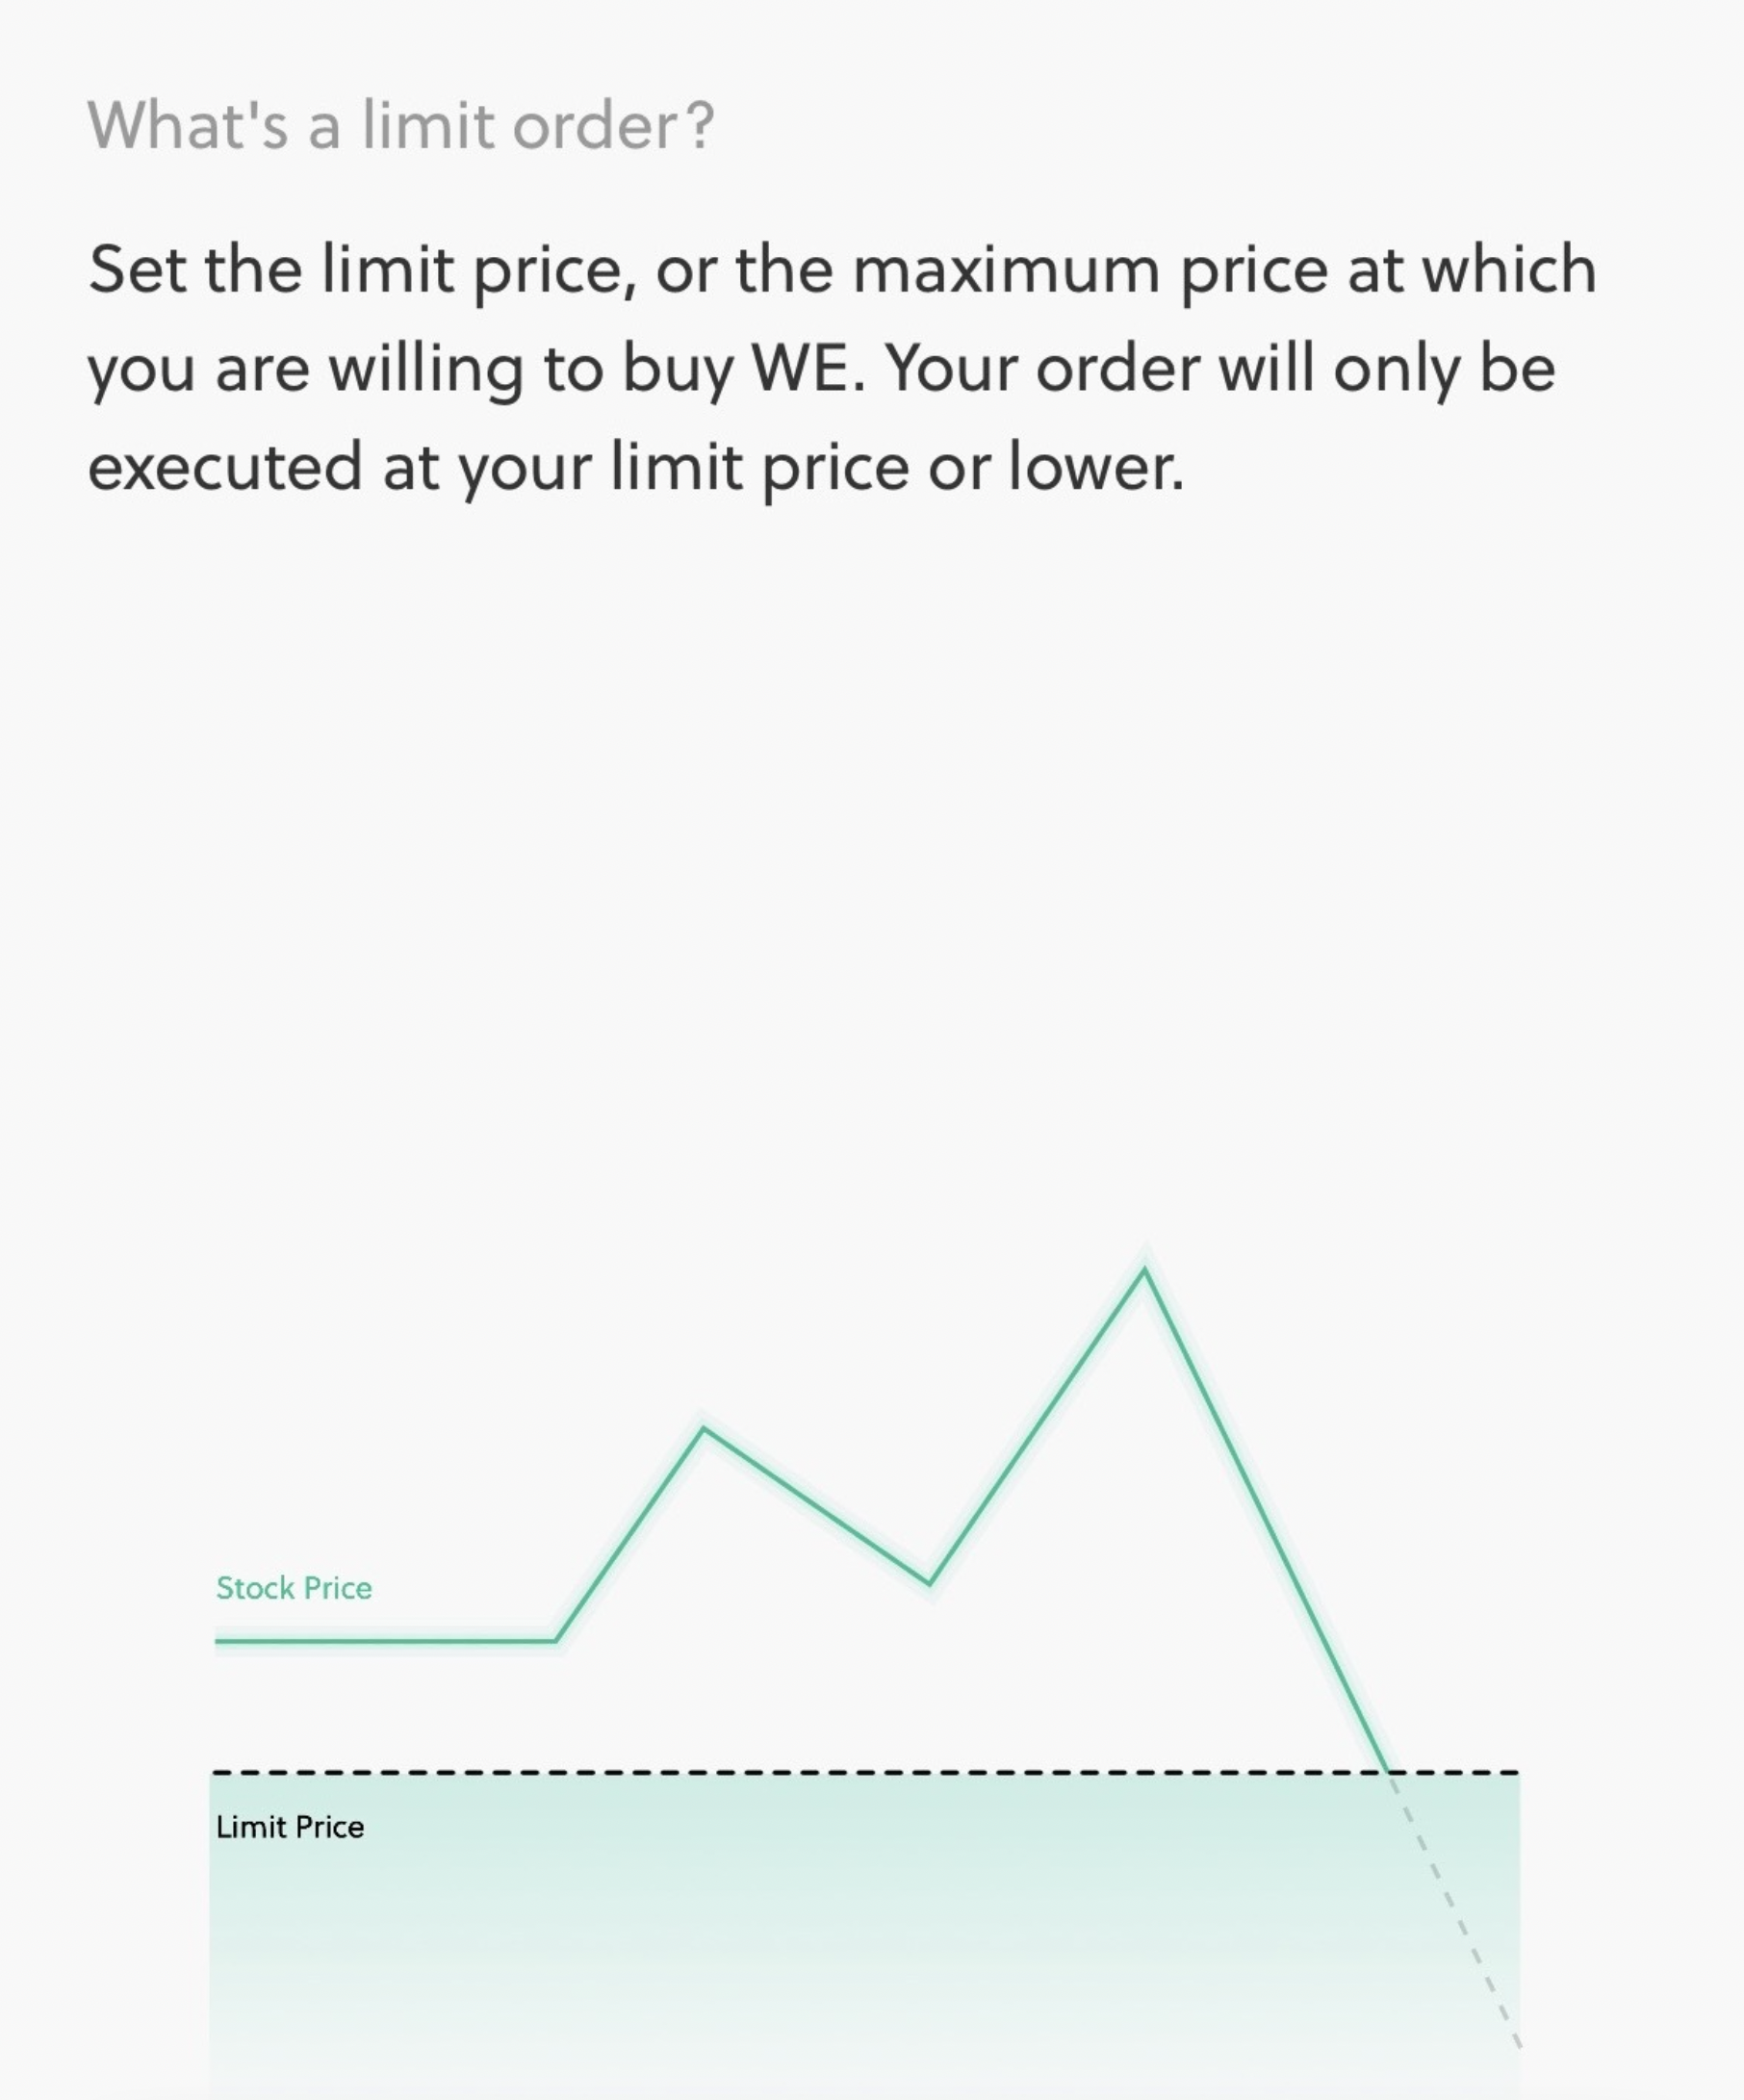Click the grey dashed projected price line
The height and width of the screenshot is (2100, 1744).
click(x=1455, y=1910)
